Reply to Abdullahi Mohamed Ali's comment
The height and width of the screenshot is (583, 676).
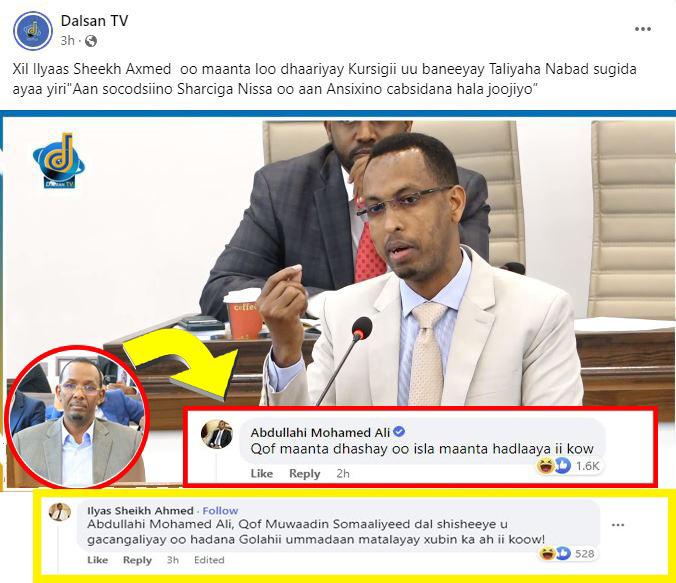click(x=304, y=473)
